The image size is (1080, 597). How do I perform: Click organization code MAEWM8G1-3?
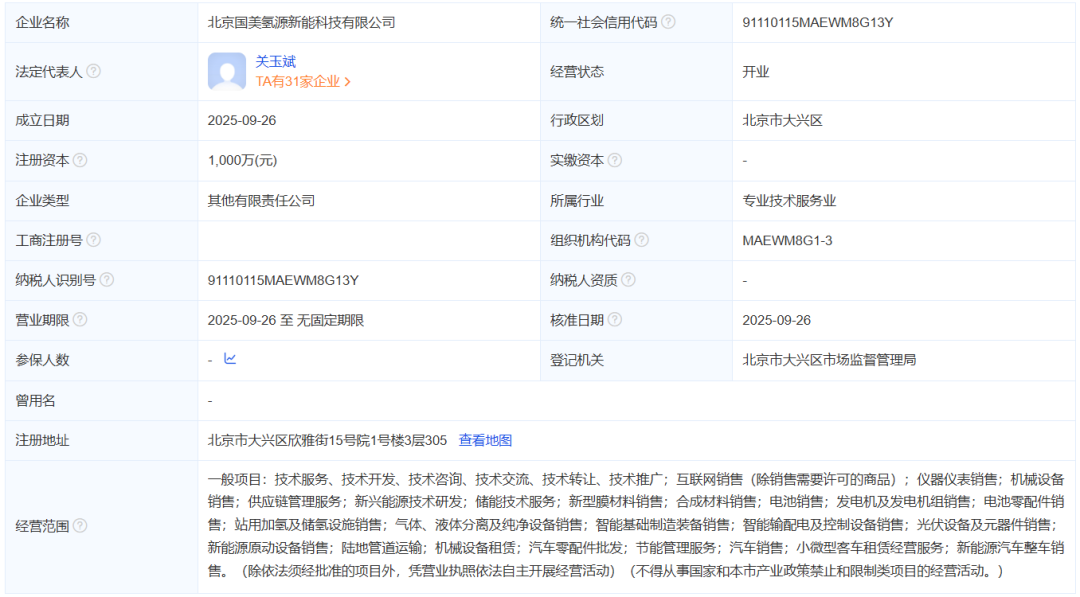[787, 240]
